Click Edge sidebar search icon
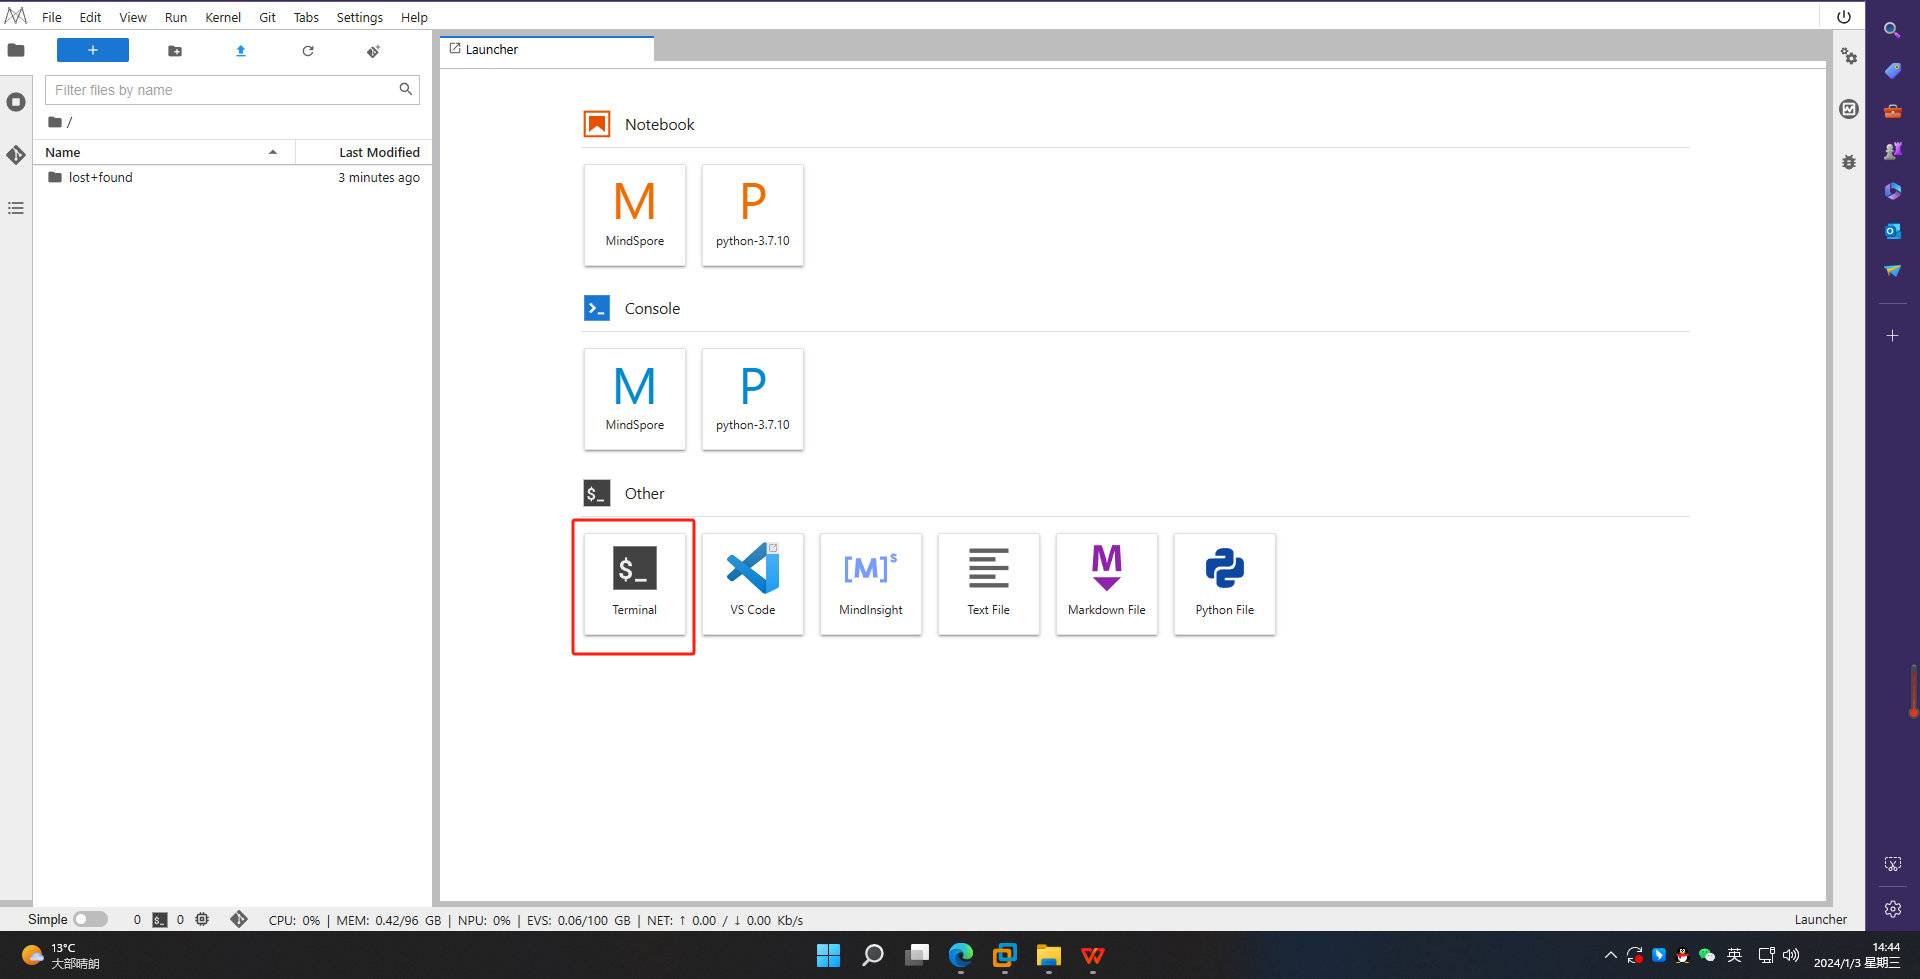Image resolution: width=1920 pixels, height=979 pixels. pos(1892,30)
